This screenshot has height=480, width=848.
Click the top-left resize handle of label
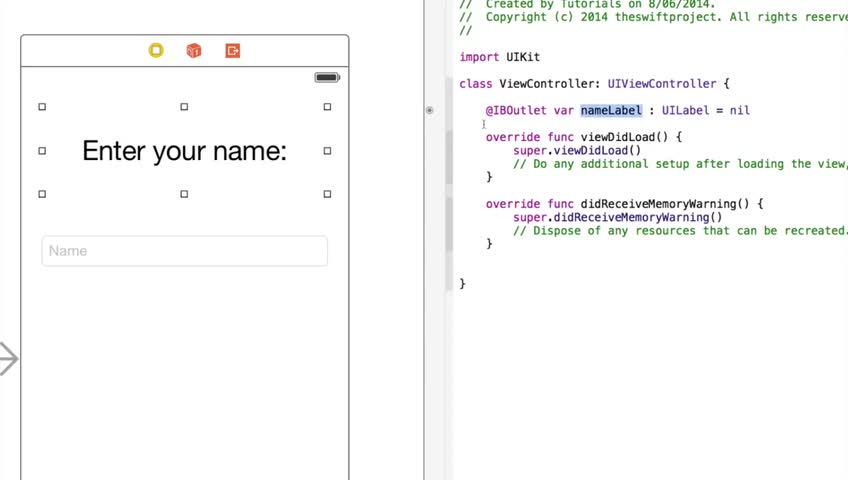click(x=42, y=107)
